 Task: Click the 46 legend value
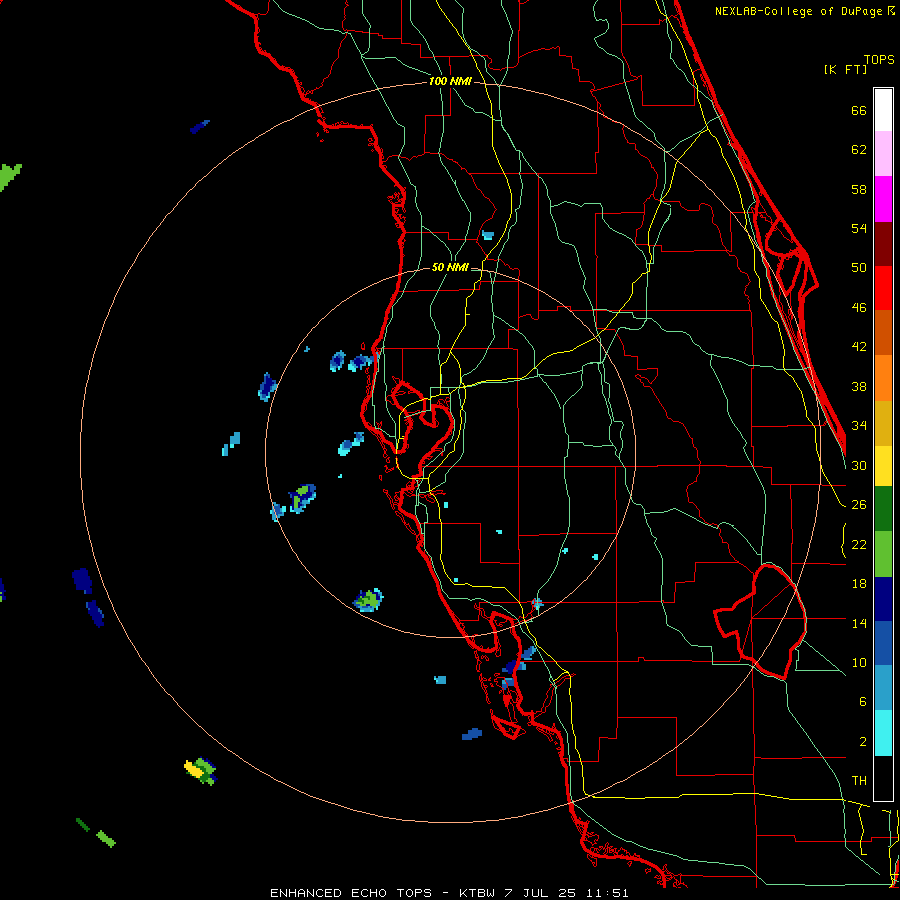859,308
